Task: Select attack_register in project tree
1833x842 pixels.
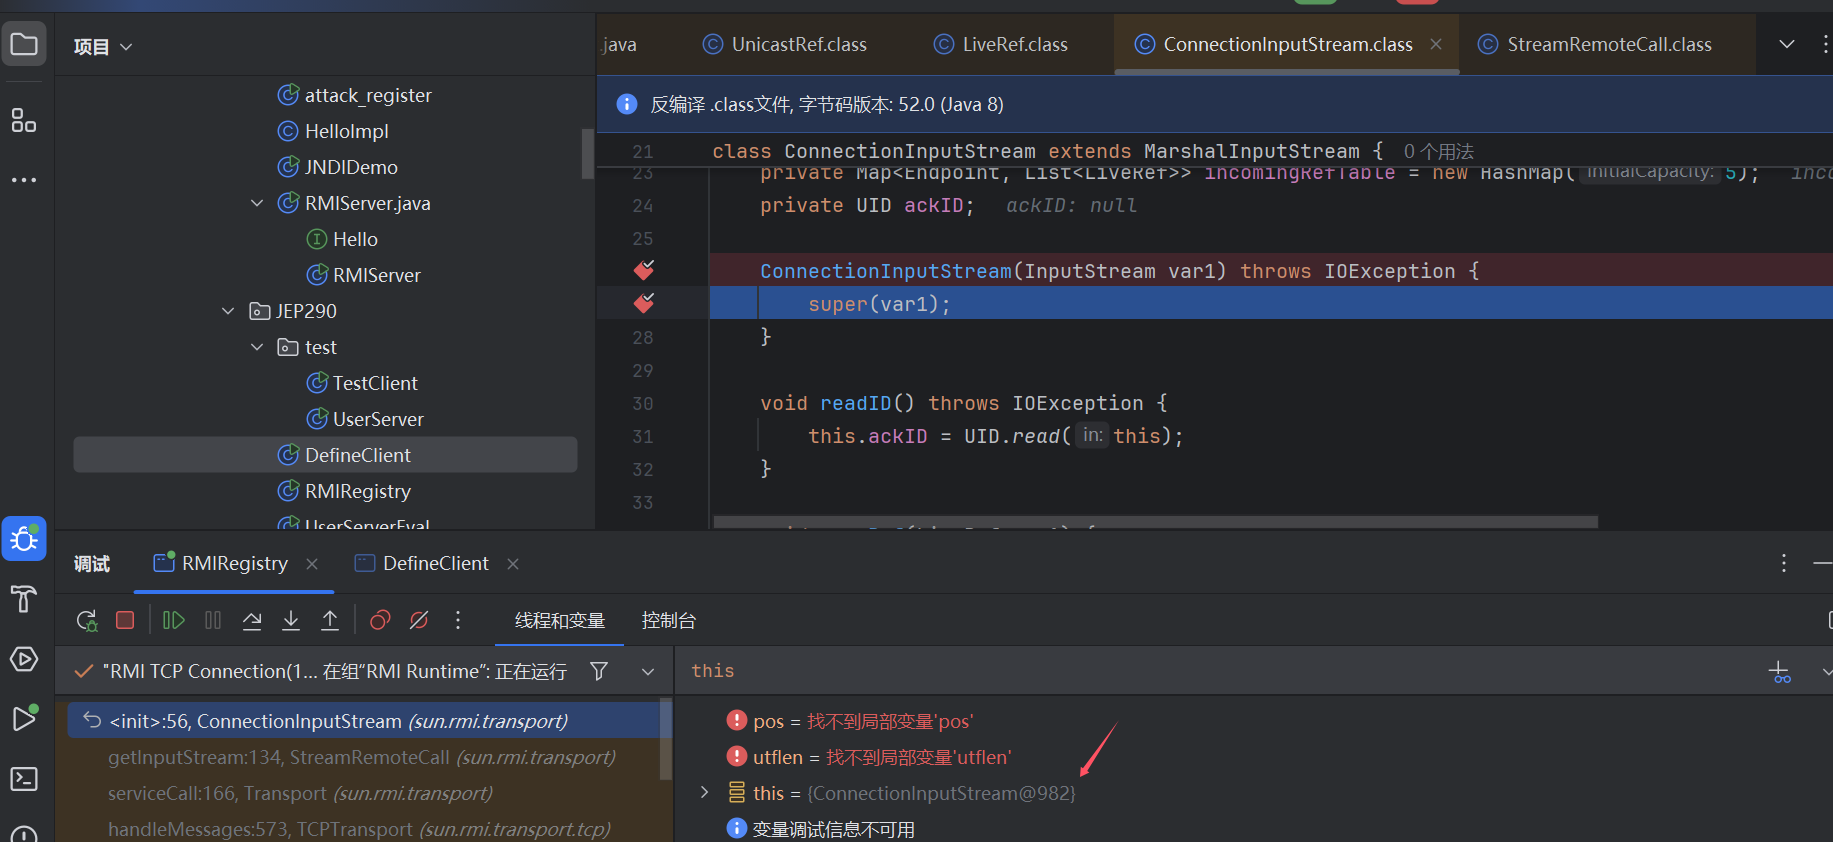Action: pyautogui.click(x=368, y=95)
